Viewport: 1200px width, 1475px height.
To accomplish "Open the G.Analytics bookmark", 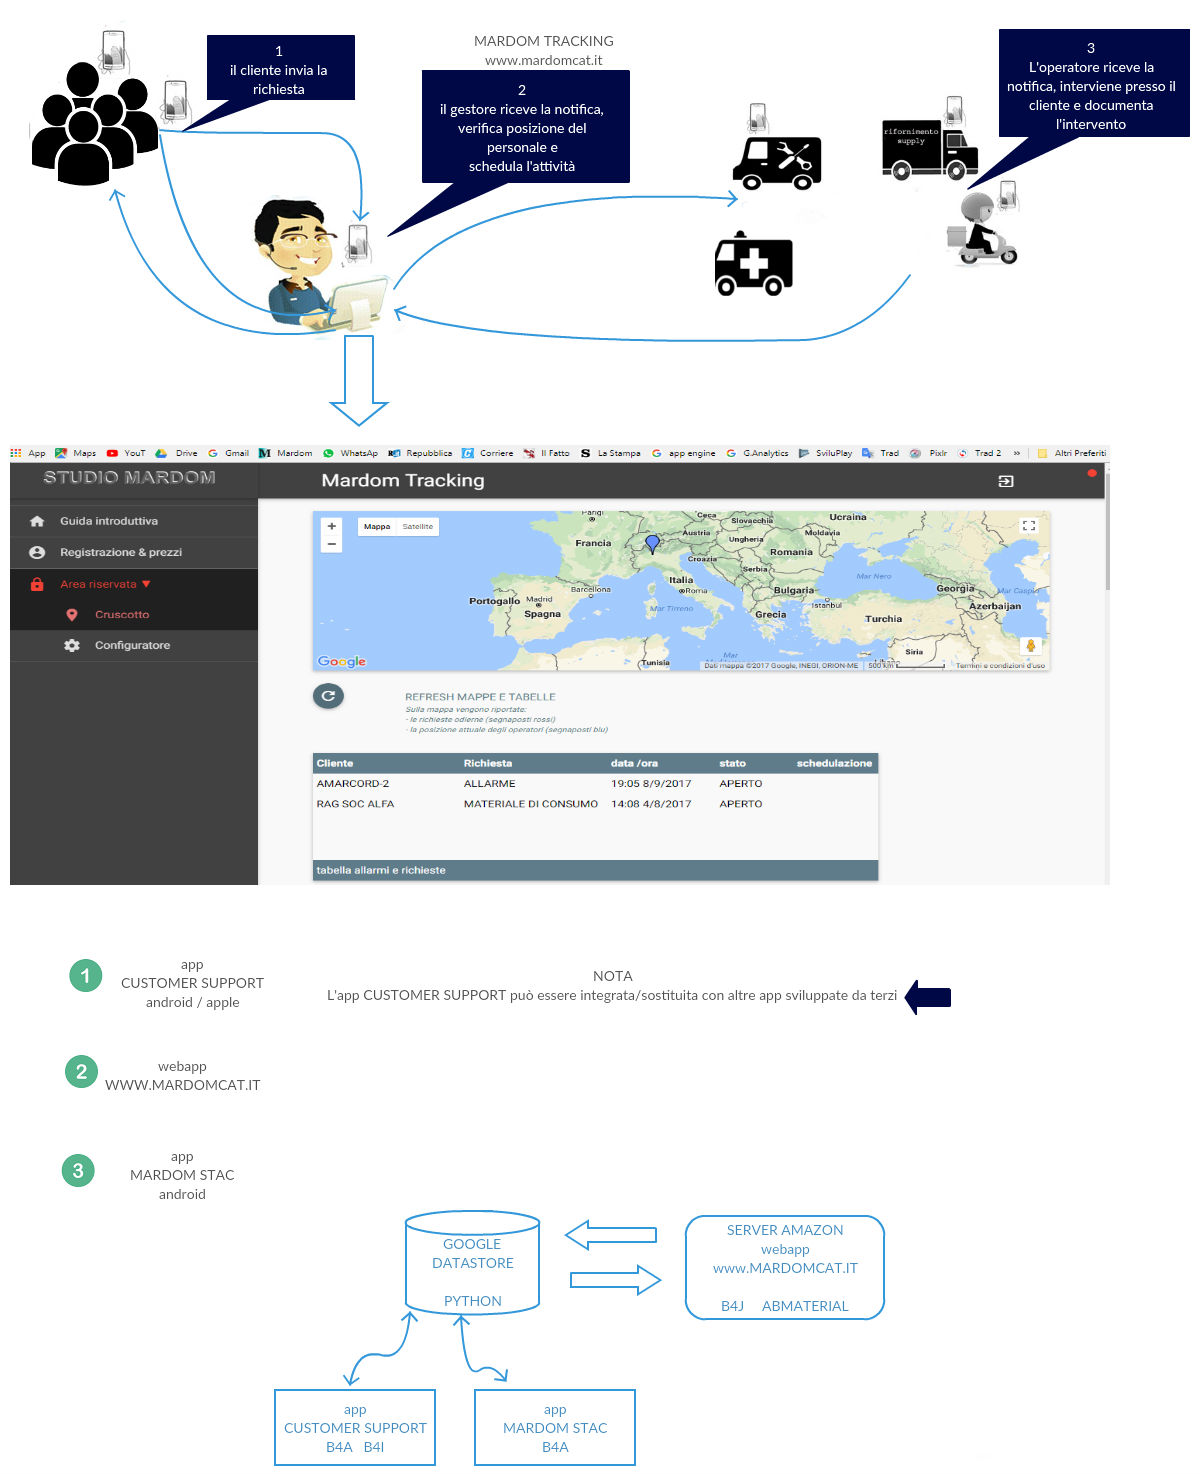I will (757, 453).
